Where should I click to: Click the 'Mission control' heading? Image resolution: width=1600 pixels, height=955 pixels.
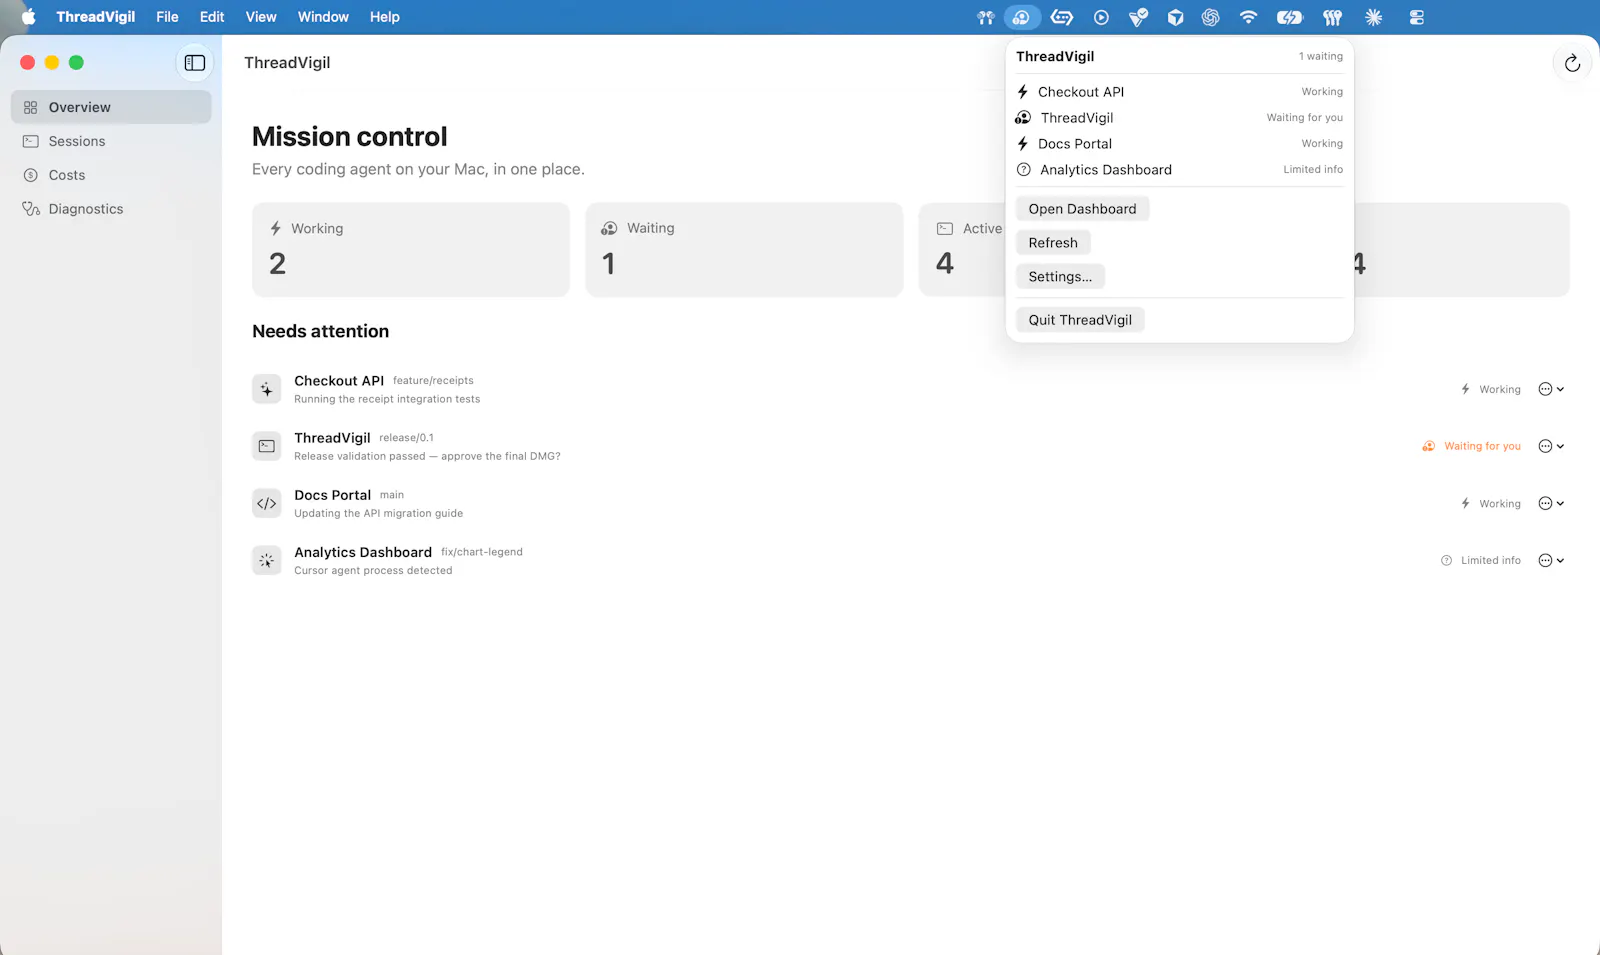click(350, 137)
